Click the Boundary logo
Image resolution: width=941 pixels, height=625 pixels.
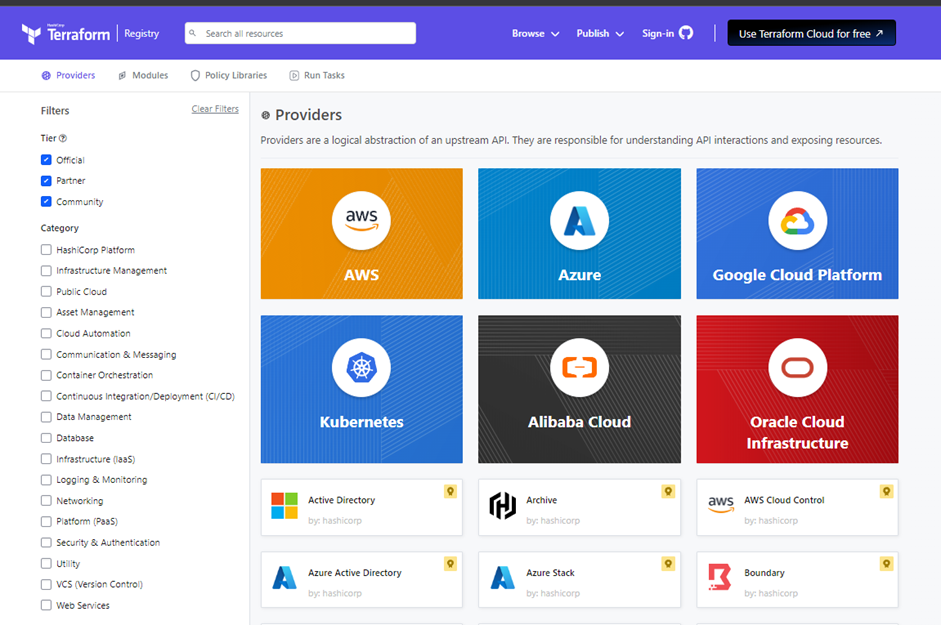720,578
